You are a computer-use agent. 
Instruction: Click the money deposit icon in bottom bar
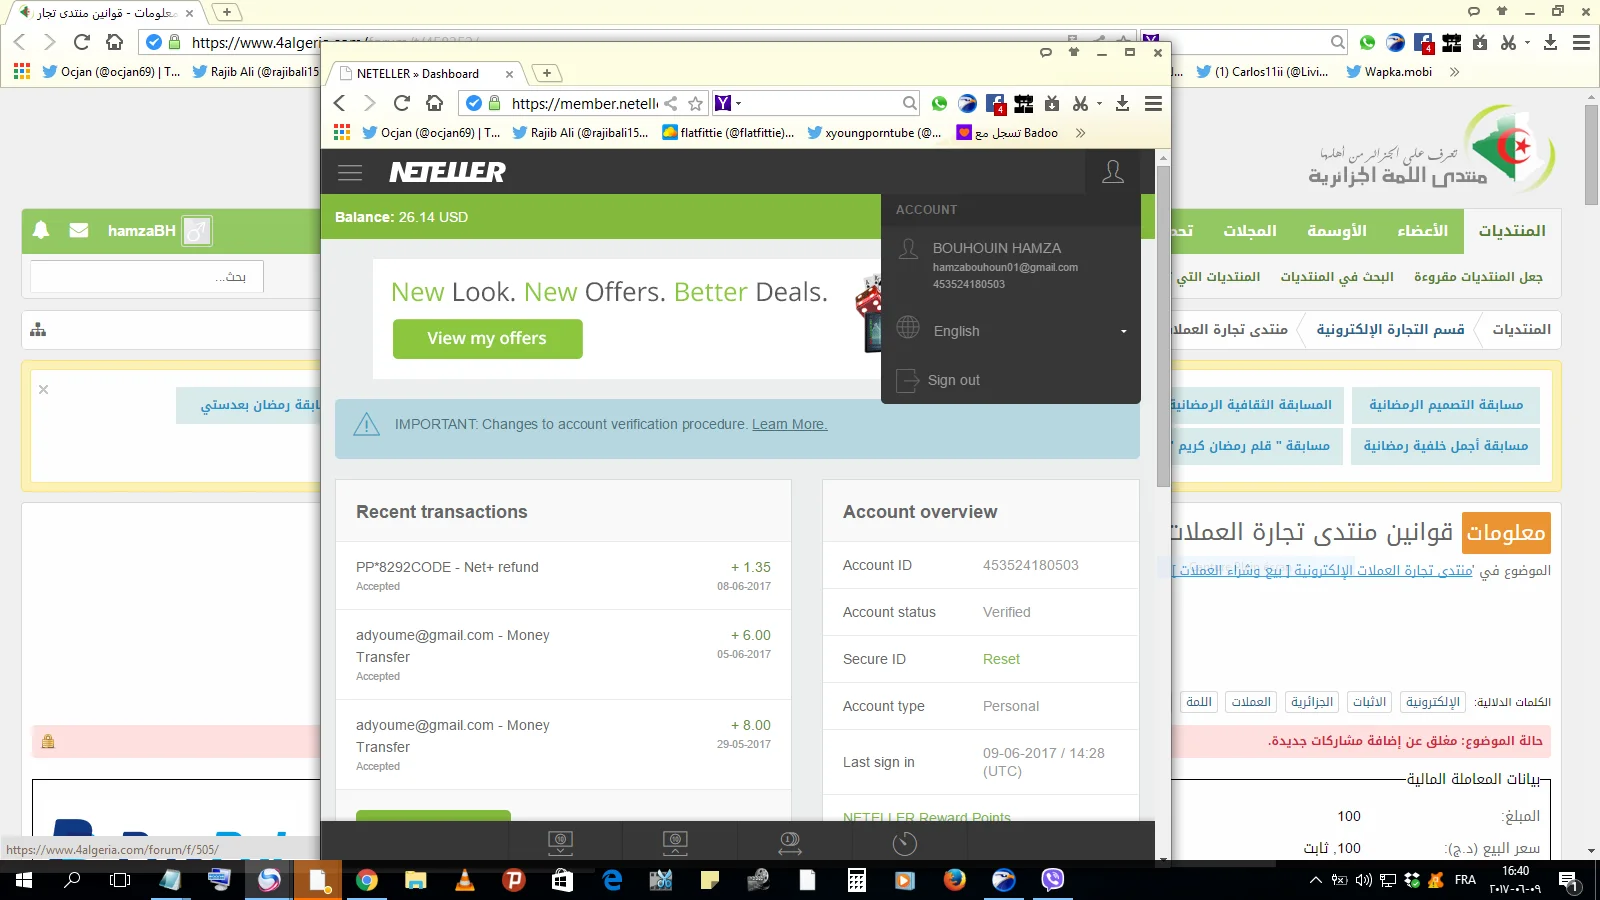[x=560, y=843]
